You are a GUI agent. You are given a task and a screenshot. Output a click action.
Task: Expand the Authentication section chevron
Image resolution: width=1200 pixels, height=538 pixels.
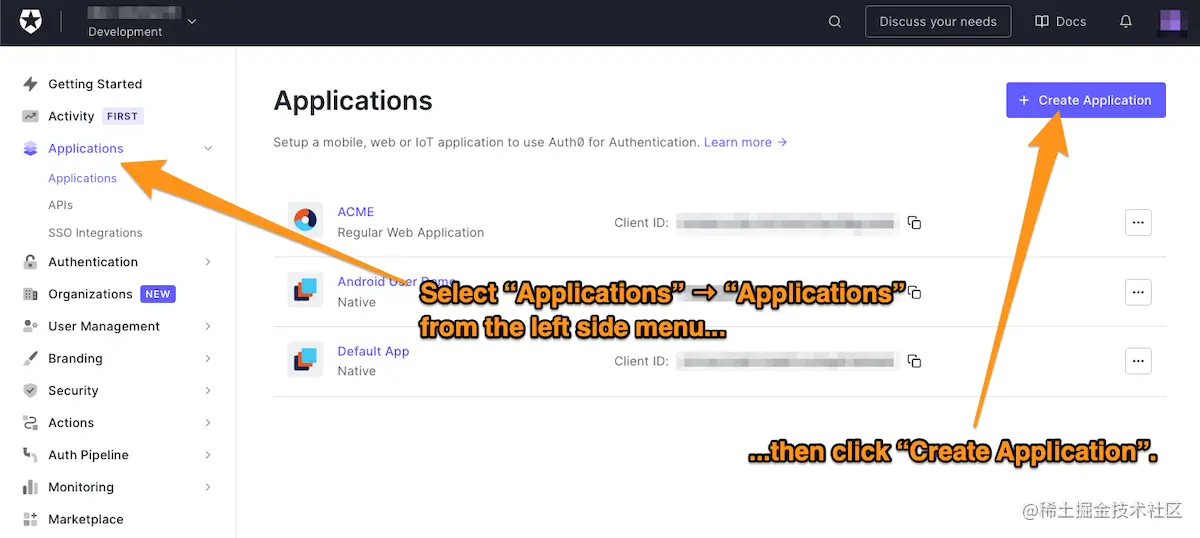click(208, 262)
